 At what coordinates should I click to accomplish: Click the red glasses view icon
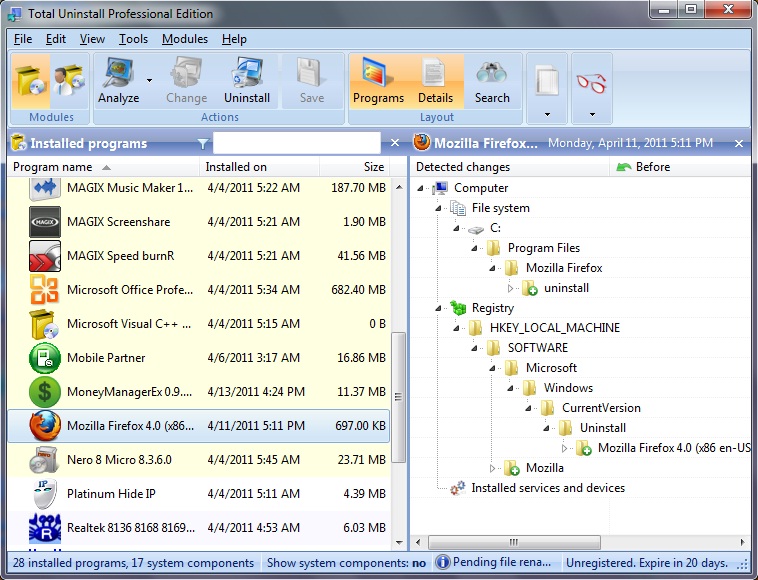click(x=592, y=83)
